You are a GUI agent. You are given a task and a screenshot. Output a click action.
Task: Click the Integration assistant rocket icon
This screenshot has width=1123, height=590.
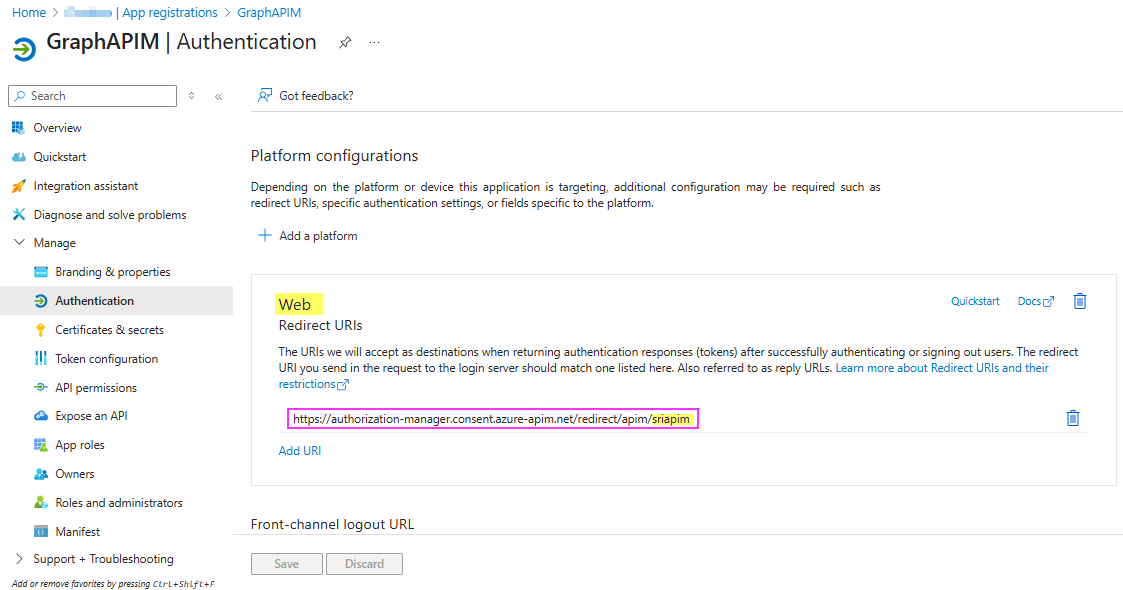tap(19, 186)
